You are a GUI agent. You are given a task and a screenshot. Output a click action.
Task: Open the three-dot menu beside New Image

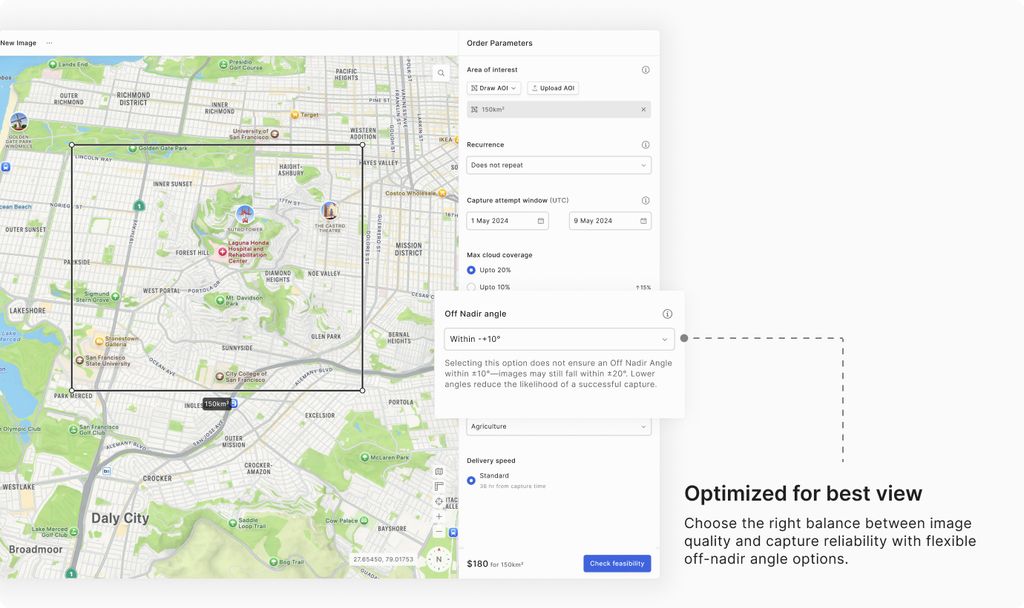click(49, 43)
